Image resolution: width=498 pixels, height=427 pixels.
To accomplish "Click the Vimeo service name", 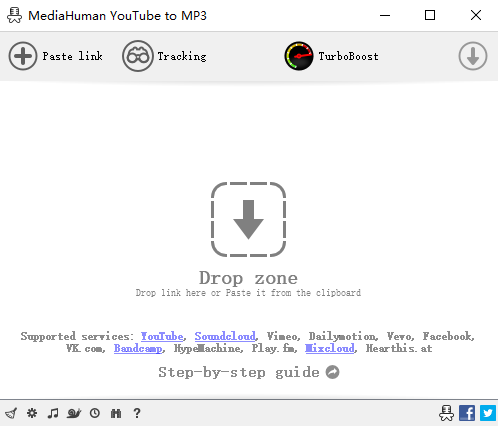I will point(282,336).
